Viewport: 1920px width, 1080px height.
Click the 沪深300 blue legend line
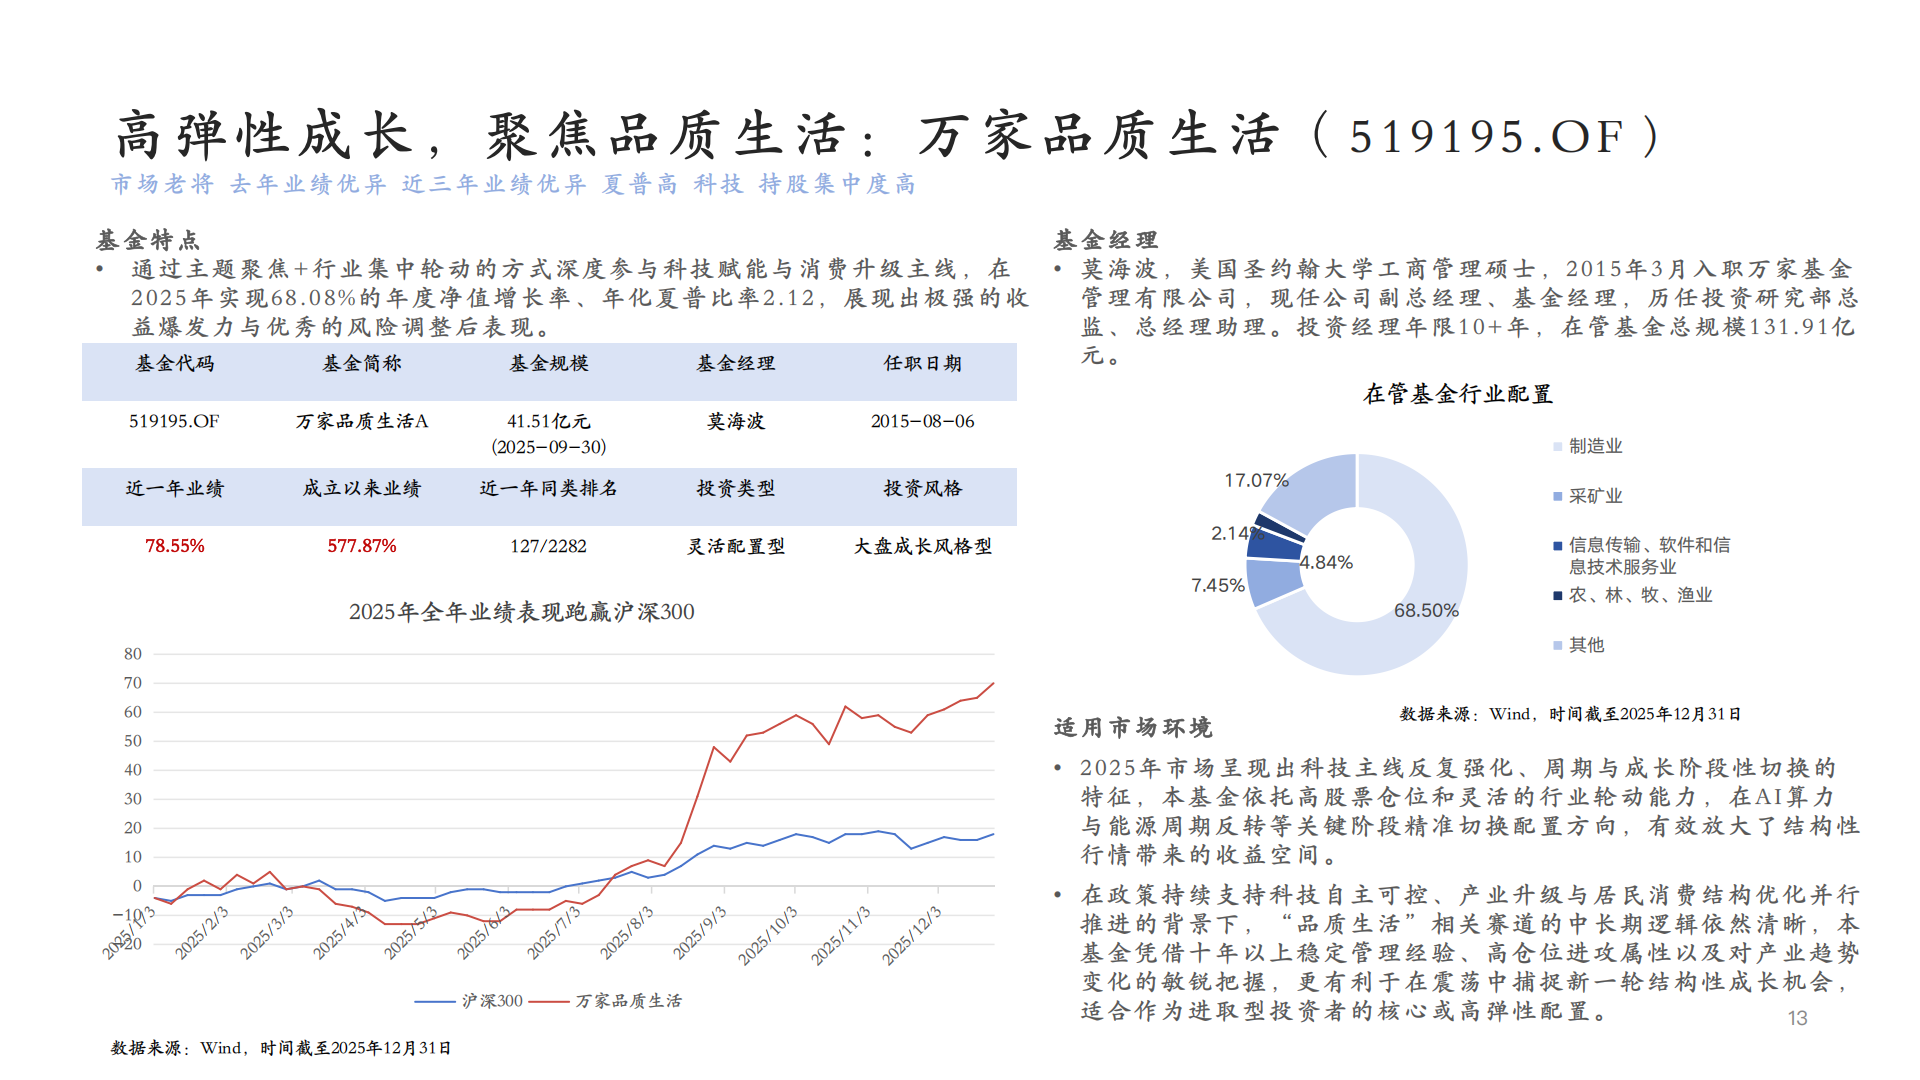435,1001
